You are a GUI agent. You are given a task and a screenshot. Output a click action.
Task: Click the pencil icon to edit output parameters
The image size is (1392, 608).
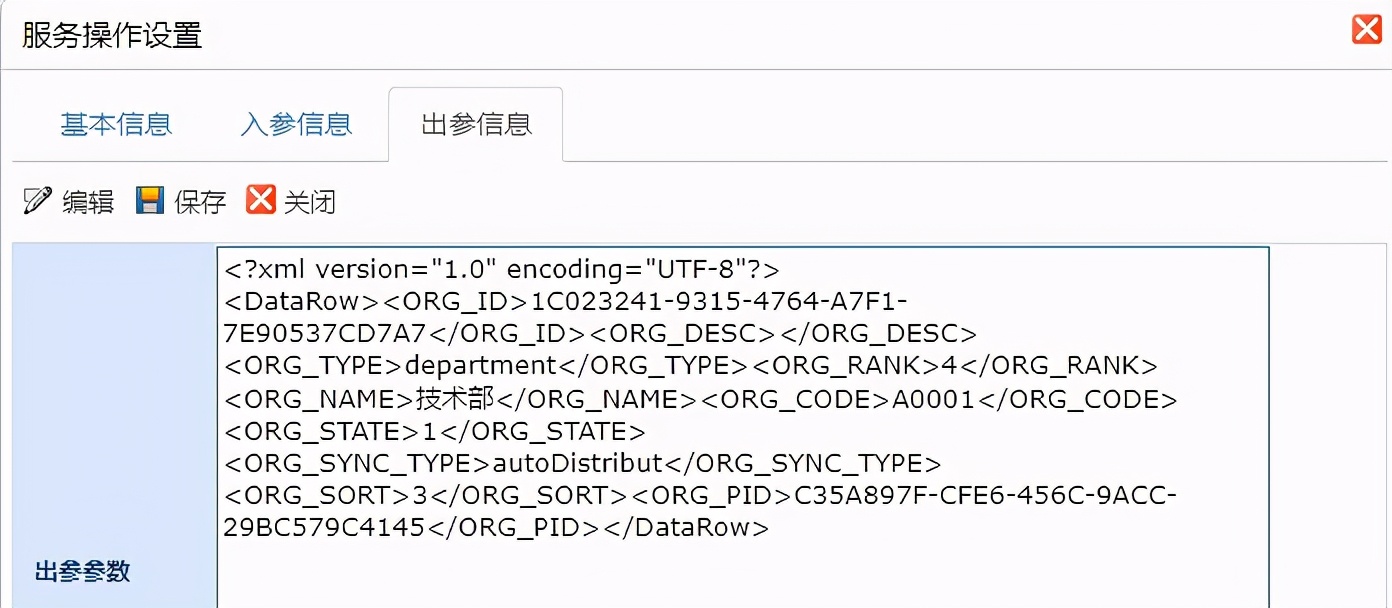tap(35, 200)
